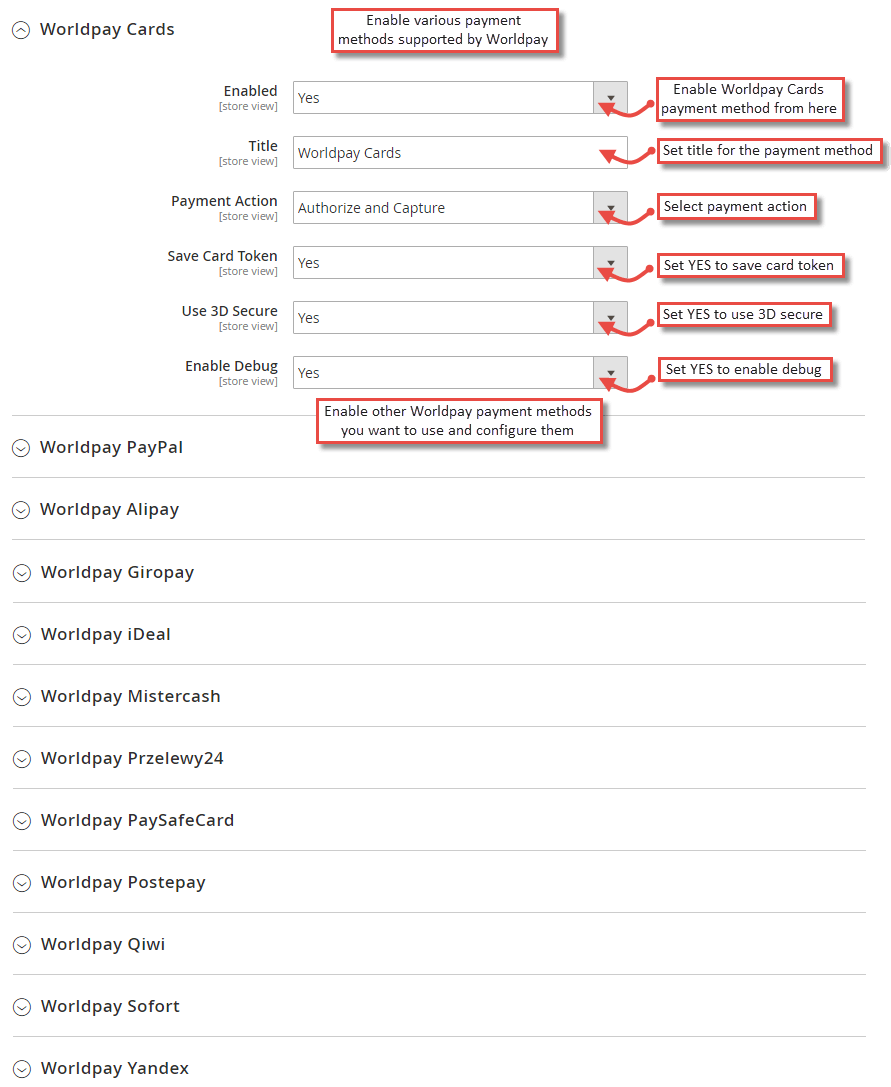The height and width of the screenshot is (1087, 891).
Task: Open the Enable Debug dropdown
Action: tap(460, 373)
